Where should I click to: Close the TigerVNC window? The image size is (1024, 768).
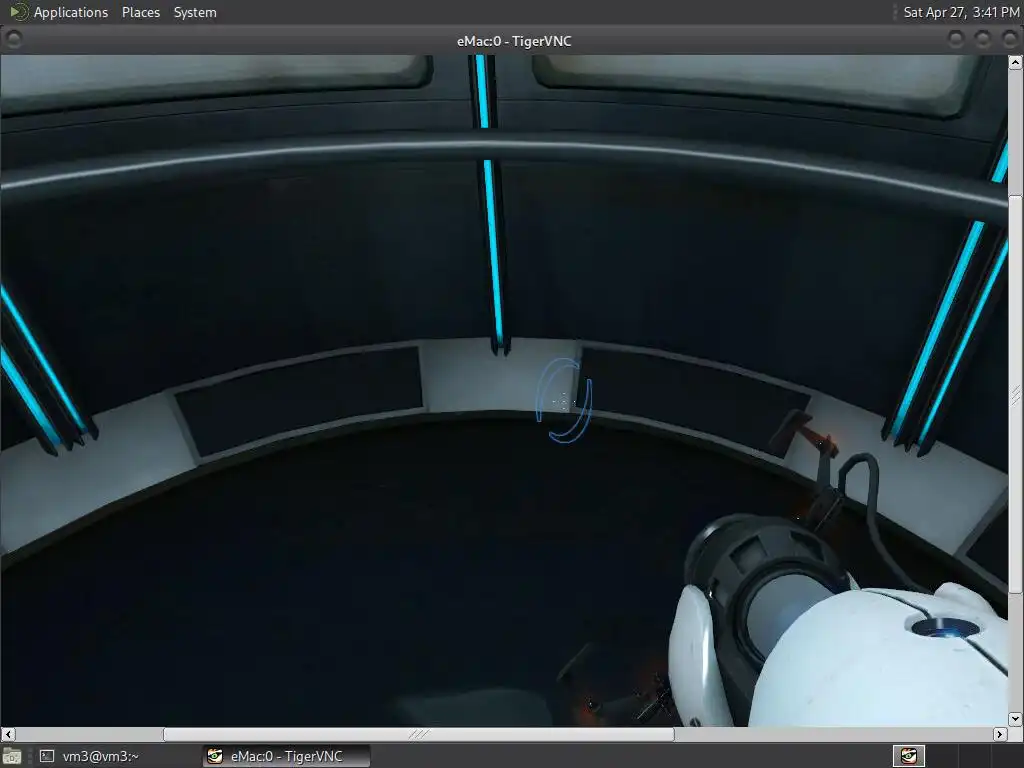tap(1010, 40)
